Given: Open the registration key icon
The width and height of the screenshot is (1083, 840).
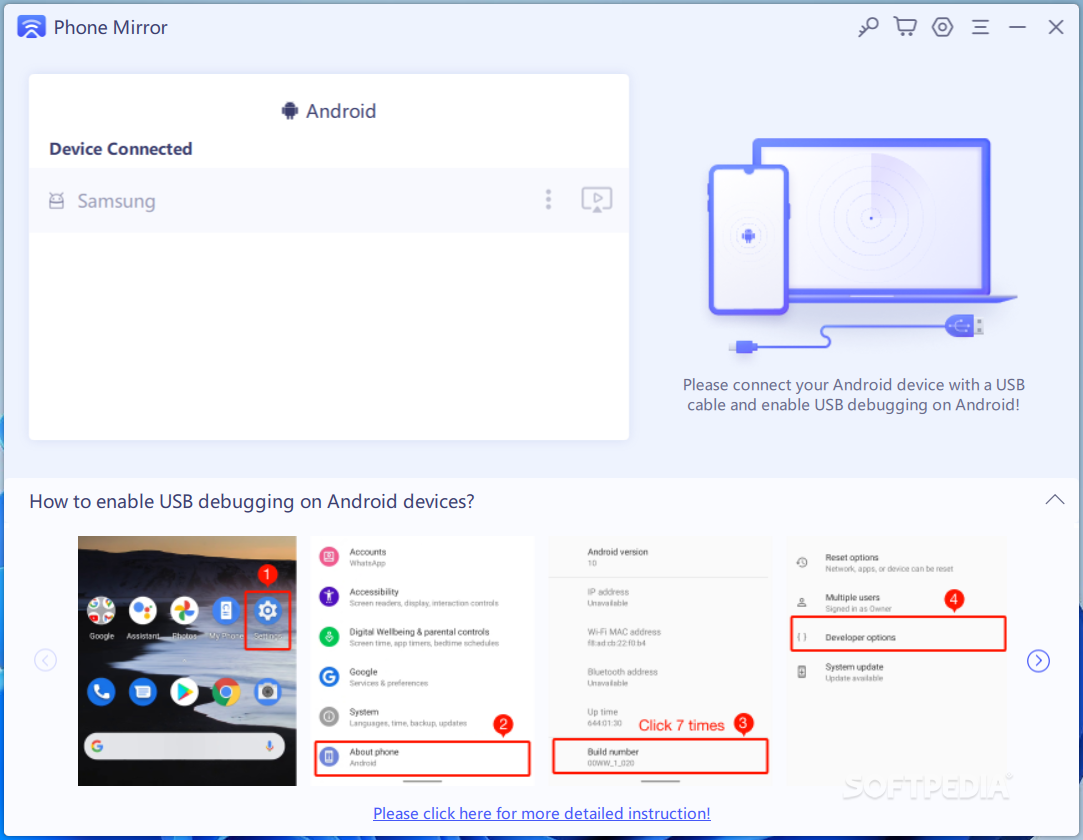Looking at the screenshot, I should pyautogui.click(x=868, y=27).
